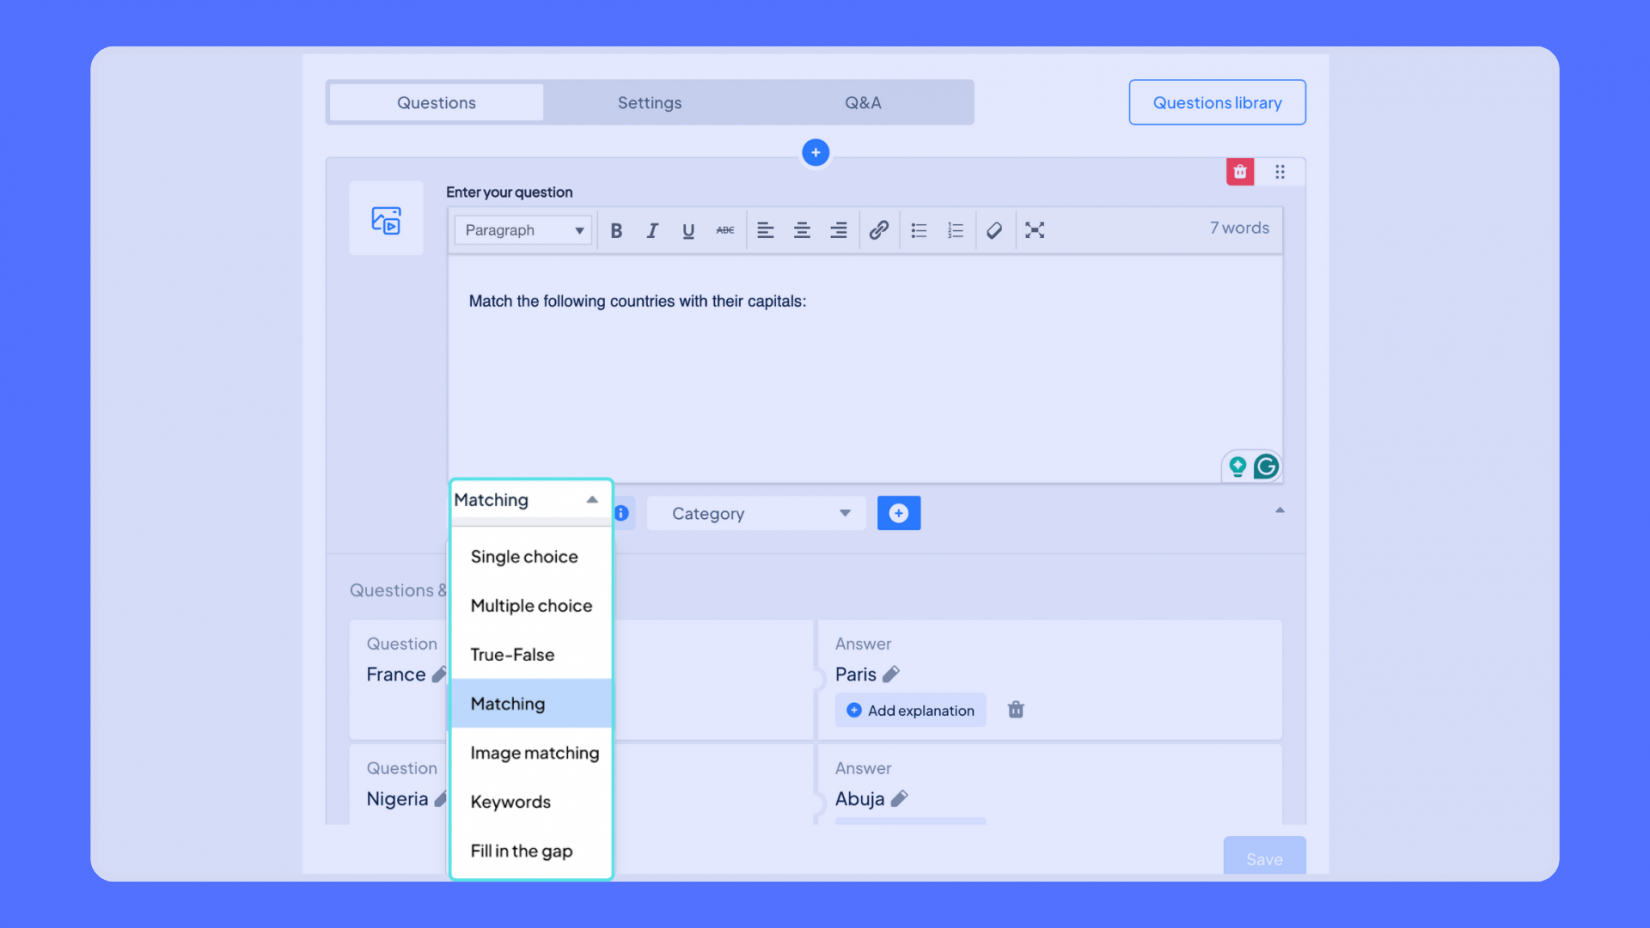Apply underline formatting

[688, 230]
